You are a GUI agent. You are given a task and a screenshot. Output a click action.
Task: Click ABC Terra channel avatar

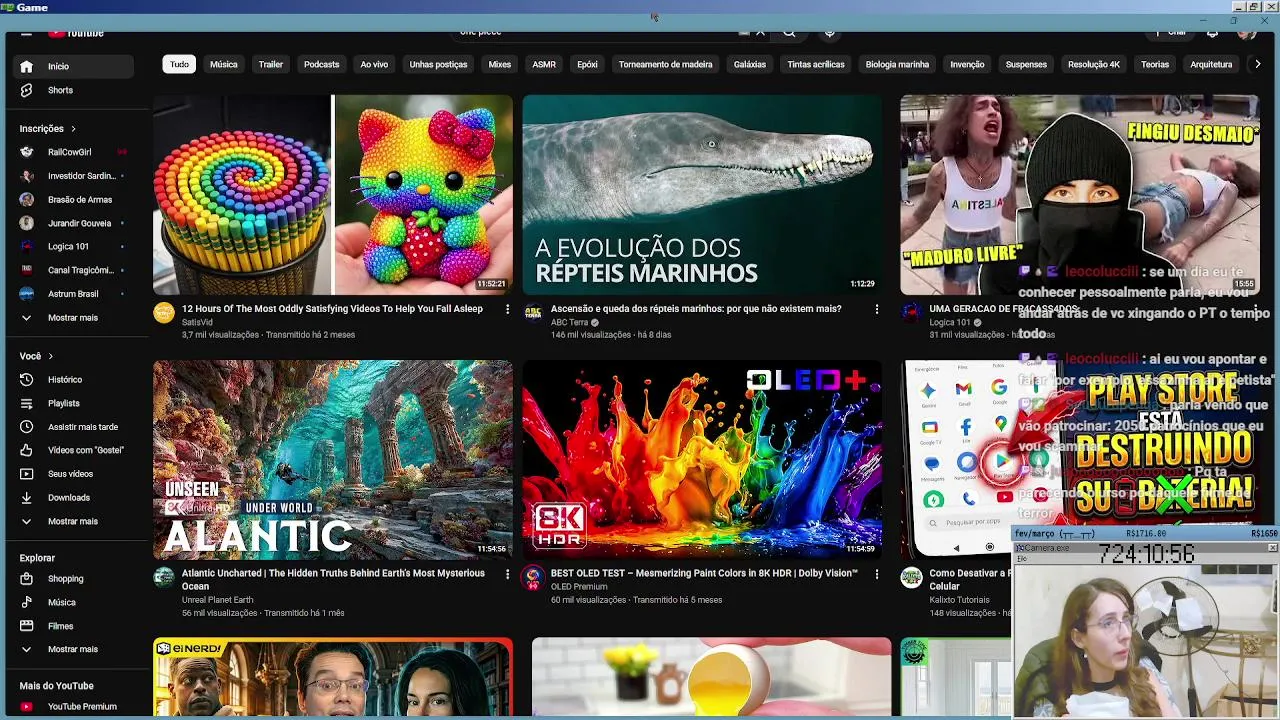(533, 313)
